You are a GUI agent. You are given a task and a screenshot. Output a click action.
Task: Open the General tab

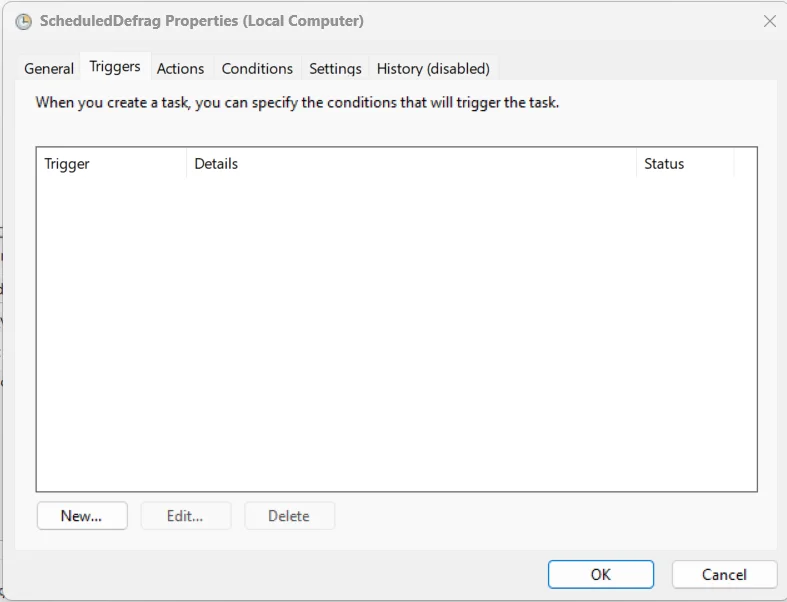pos(49,68)
